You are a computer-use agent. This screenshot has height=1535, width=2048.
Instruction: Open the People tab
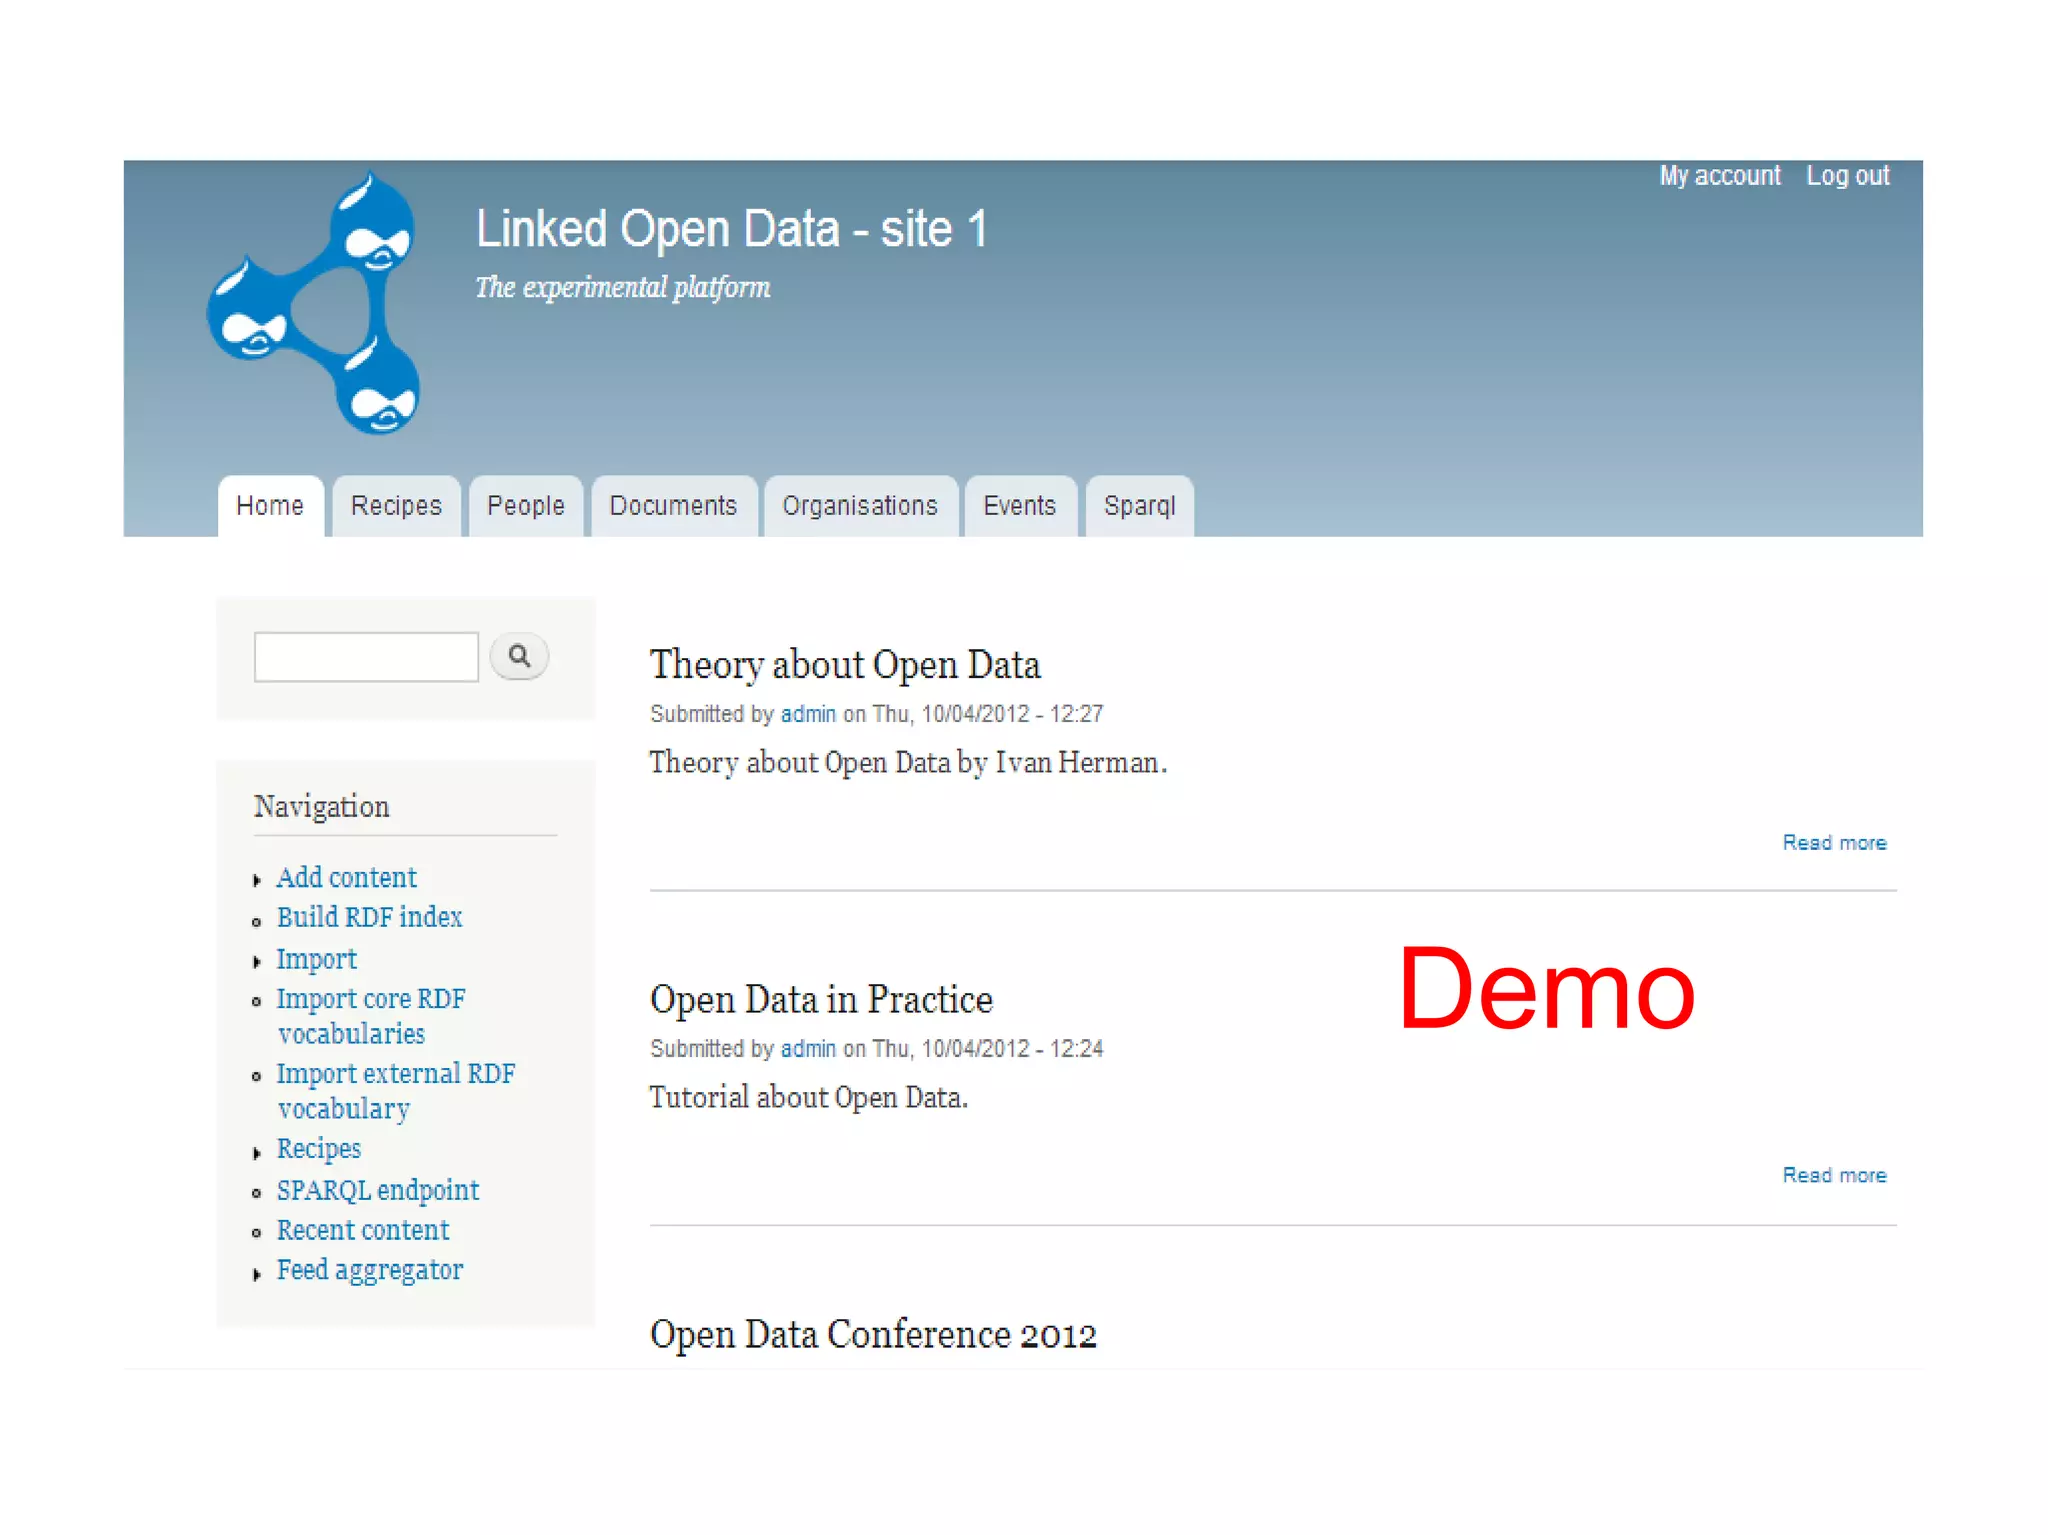(525, 506)
